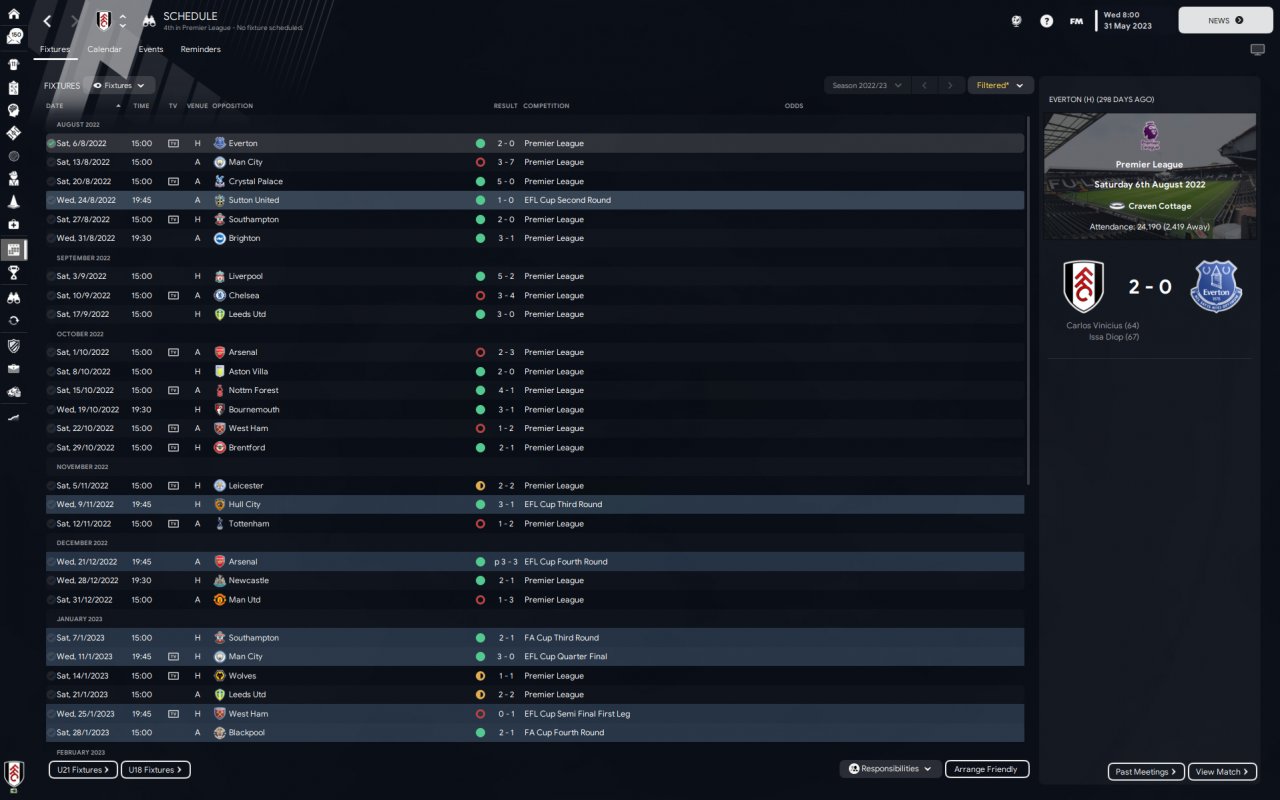
Task: Toggle the reminder circle for Man City 13/8/2022
Action: pos(51,162)
